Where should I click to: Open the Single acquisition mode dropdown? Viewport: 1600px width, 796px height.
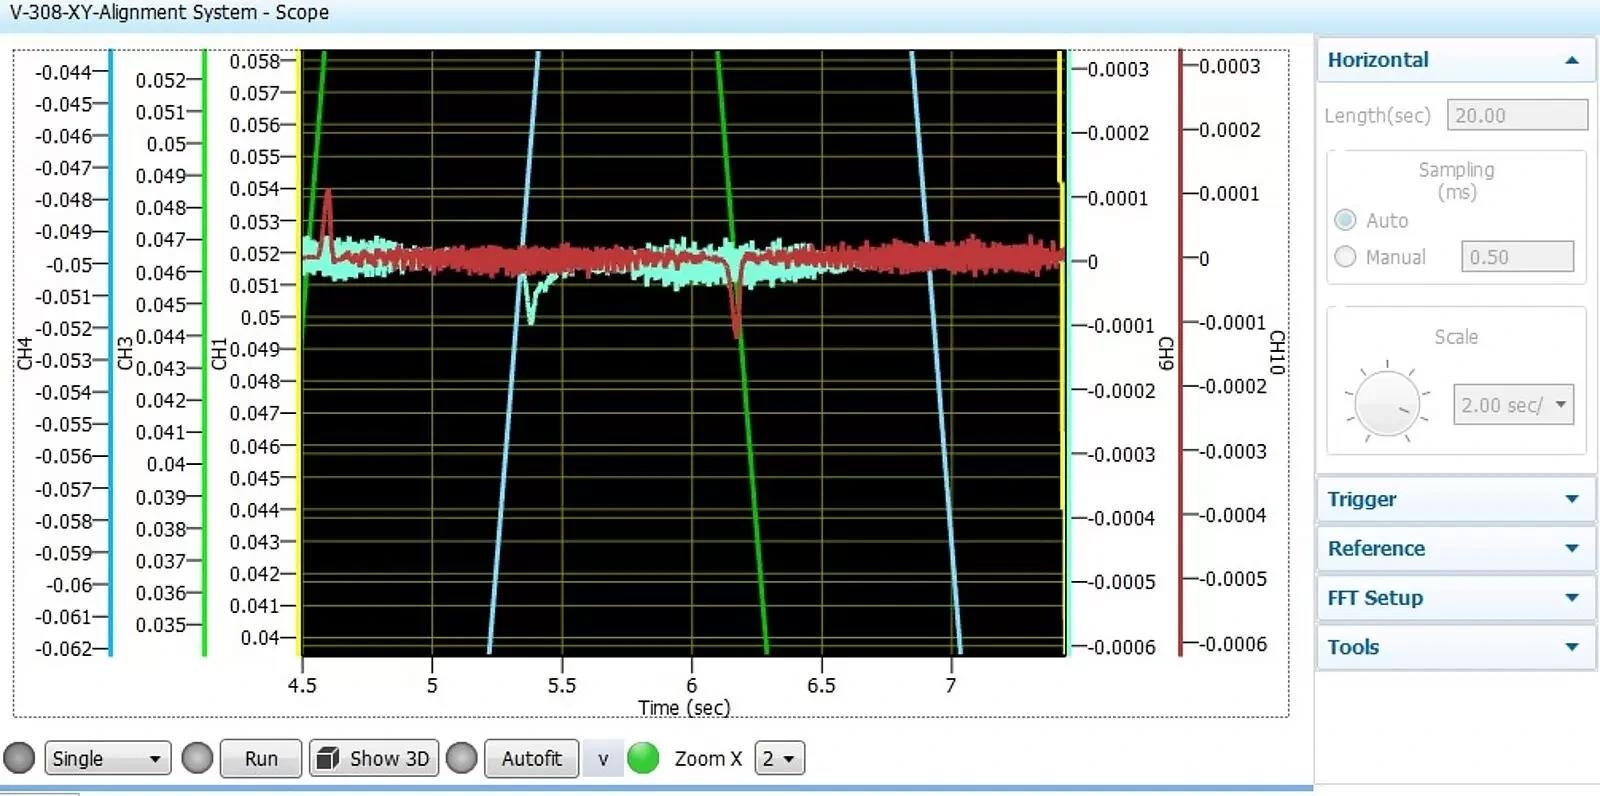point(107,758)
